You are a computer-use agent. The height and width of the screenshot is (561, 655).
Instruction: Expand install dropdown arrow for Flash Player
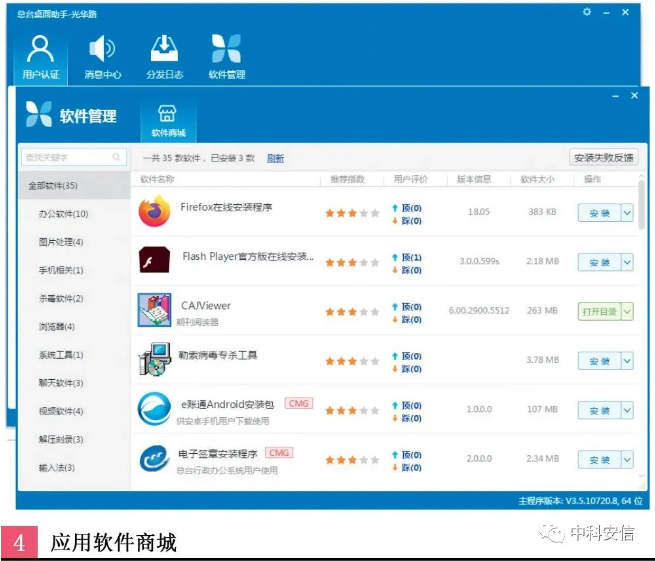[627, 262]
